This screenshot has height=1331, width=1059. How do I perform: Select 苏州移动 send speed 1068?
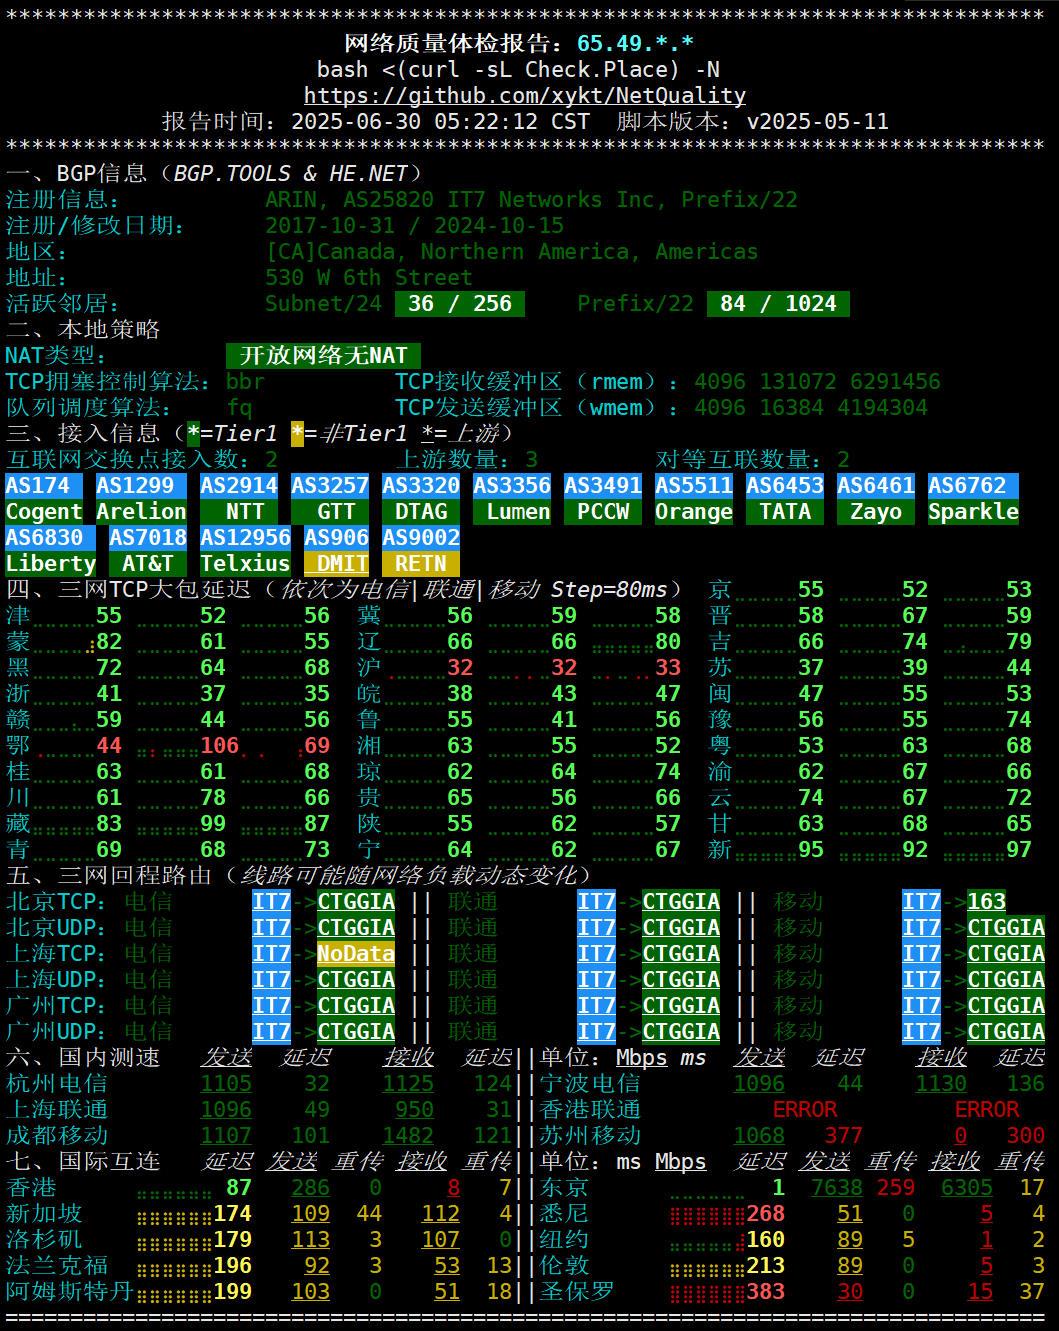coord(759,1136)
